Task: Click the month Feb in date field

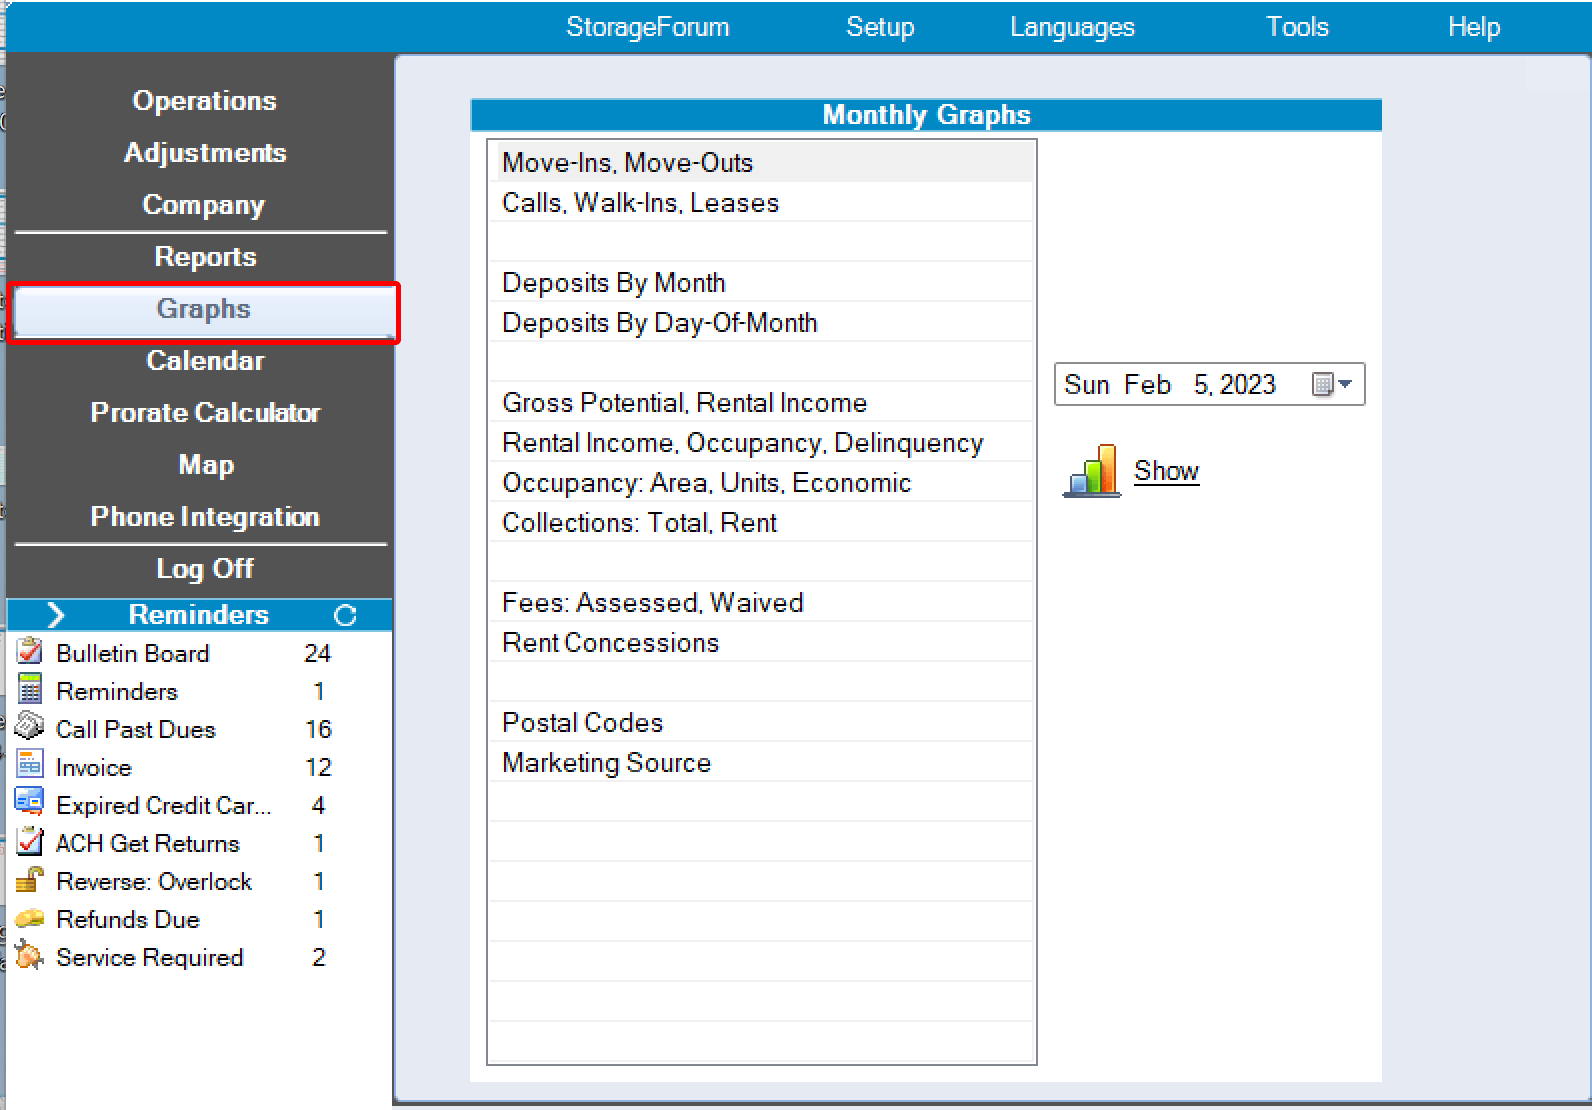Action: coord(1147,384)
